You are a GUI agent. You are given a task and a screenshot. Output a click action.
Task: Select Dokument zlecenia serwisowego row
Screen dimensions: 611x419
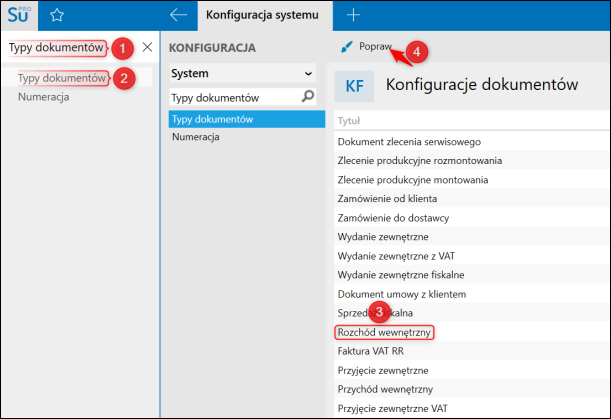(410, 142)
